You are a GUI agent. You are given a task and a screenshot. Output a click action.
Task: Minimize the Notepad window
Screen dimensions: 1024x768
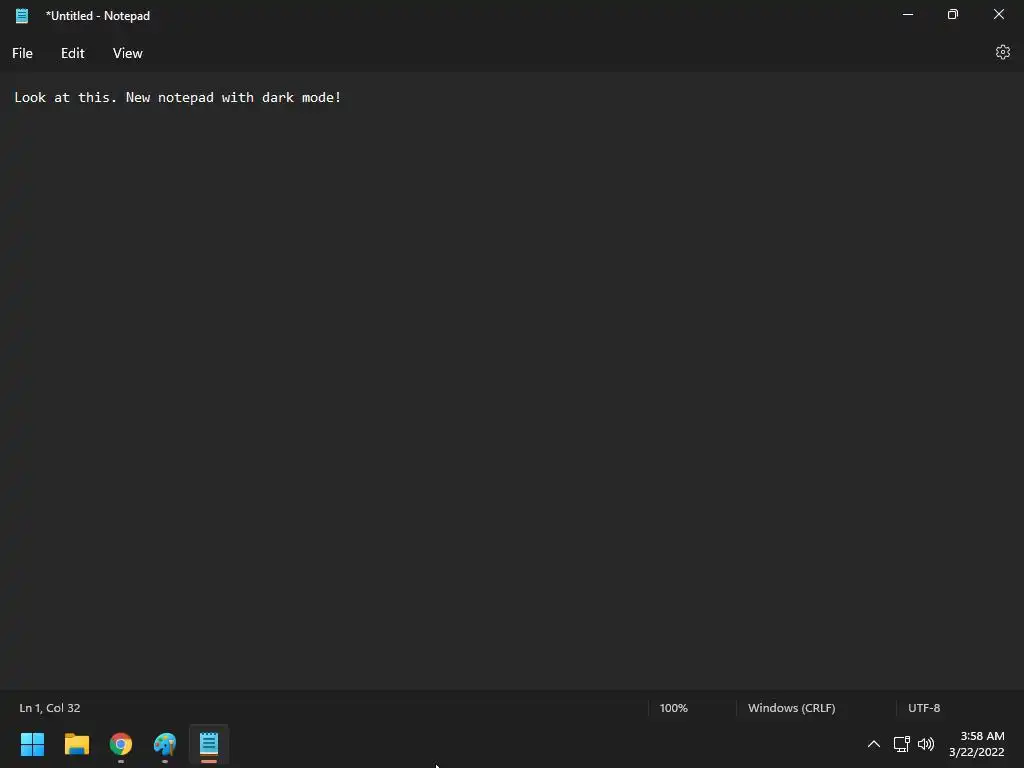tap(908, 14)
